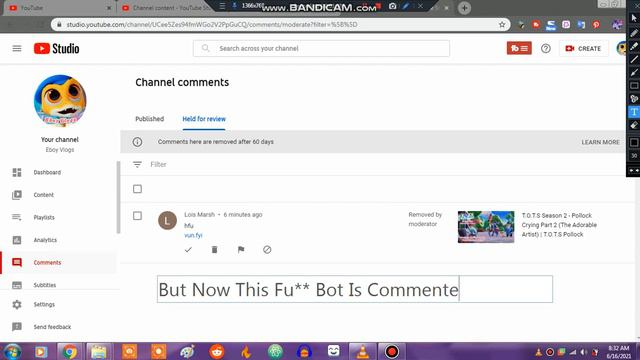The width and height of the screenshot is (640, 360).
Task: Select the Bandicam rectangle tool
Action: (x=633, y=86)
